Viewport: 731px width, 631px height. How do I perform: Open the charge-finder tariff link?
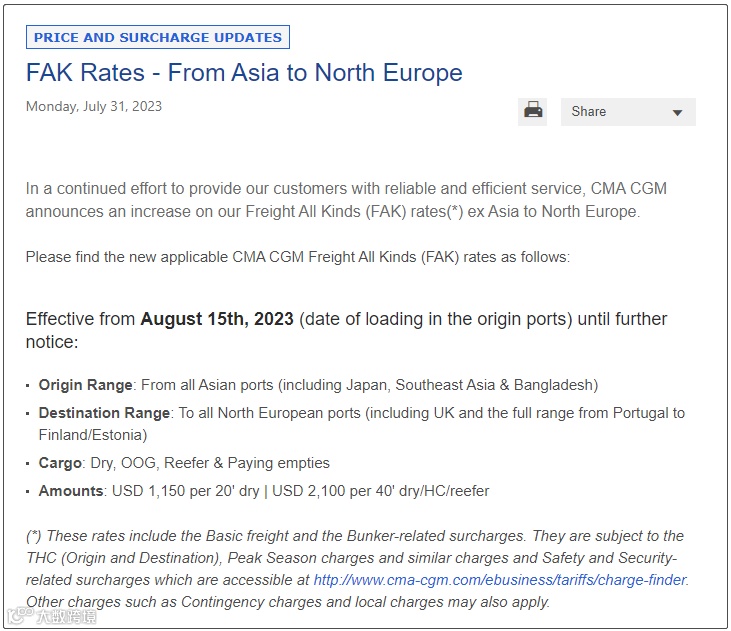click(500, 580)
